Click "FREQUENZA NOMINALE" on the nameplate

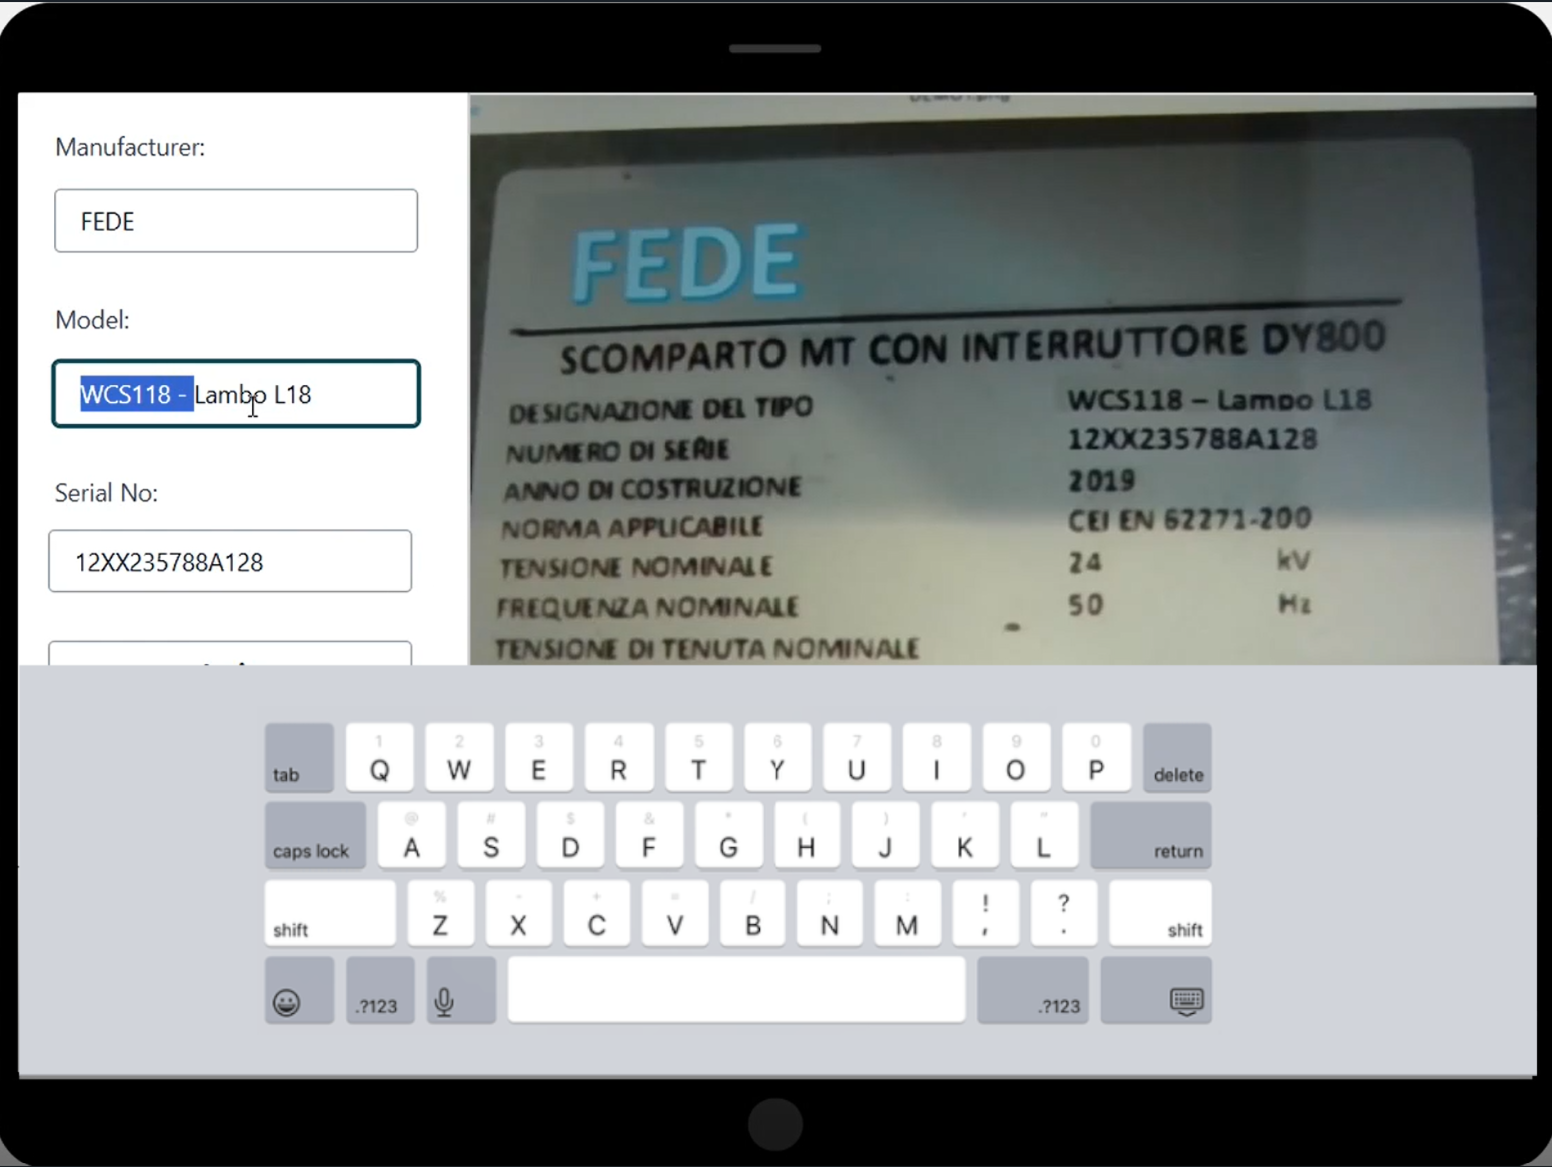pyautogui.click(x=647, y=607)
